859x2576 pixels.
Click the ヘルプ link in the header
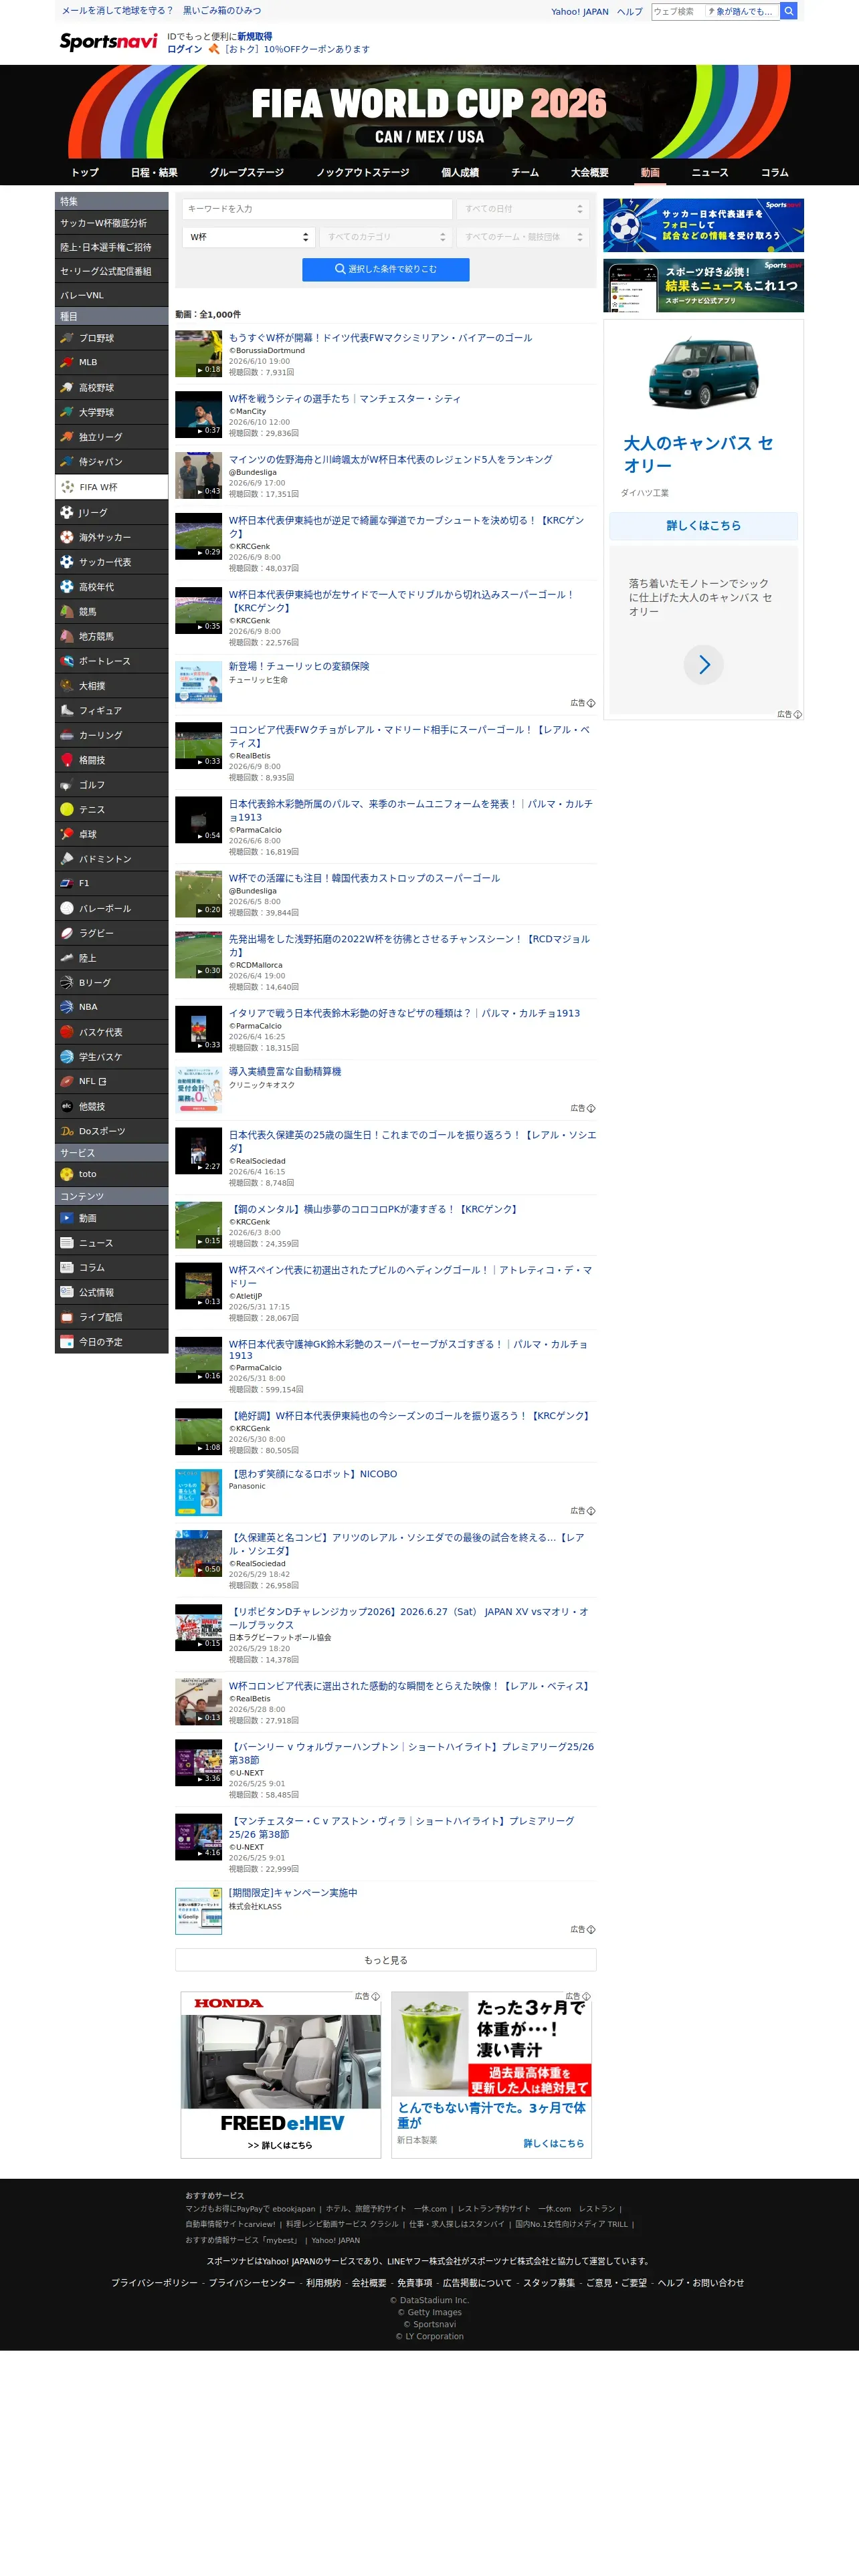coord(630,12)
